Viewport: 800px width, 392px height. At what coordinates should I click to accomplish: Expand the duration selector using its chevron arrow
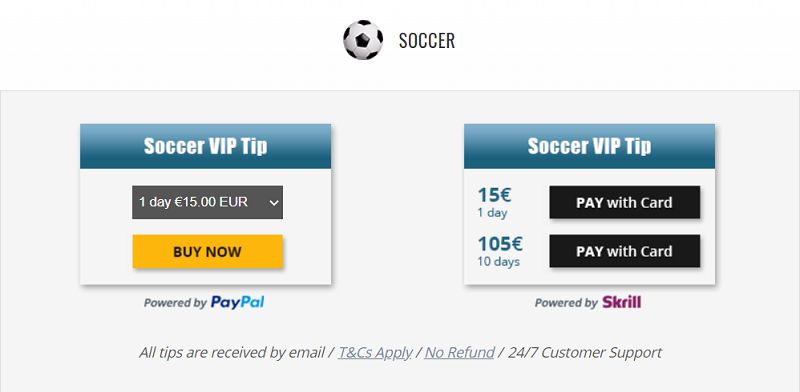coord(274,203)
